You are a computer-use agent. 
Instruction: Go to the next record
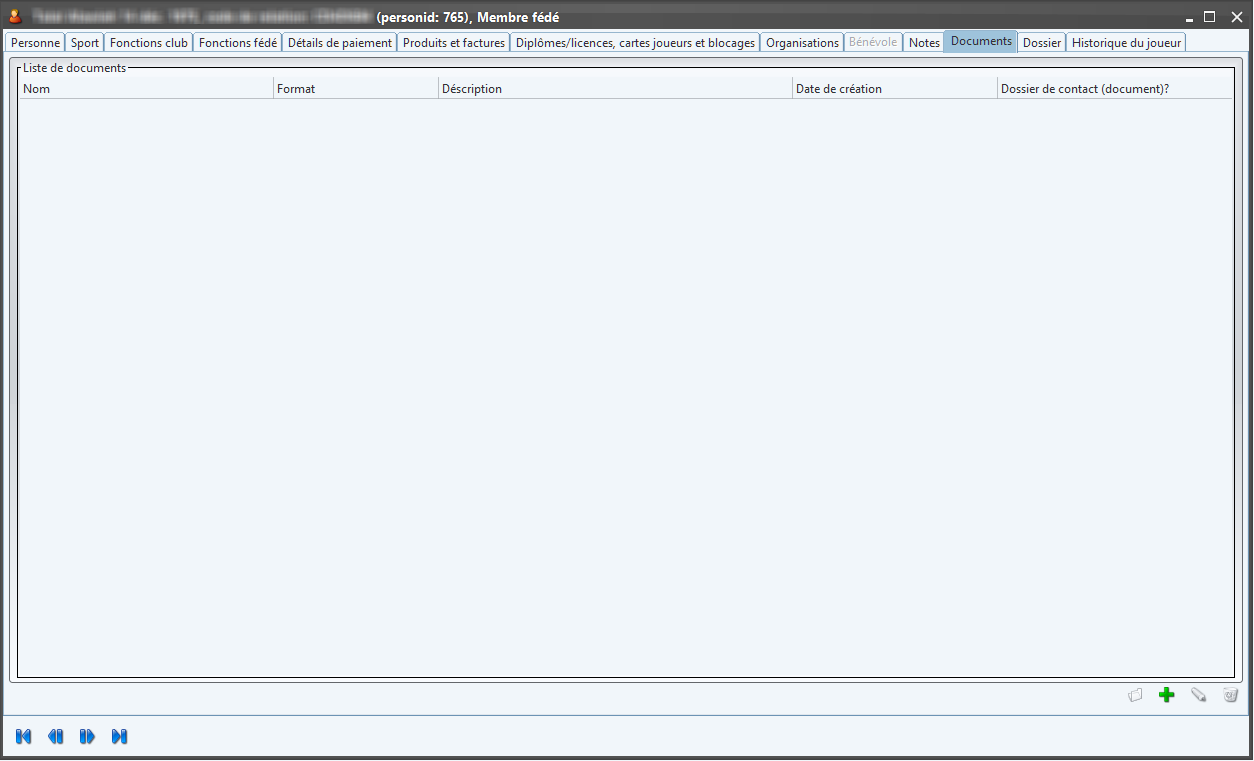88,737
